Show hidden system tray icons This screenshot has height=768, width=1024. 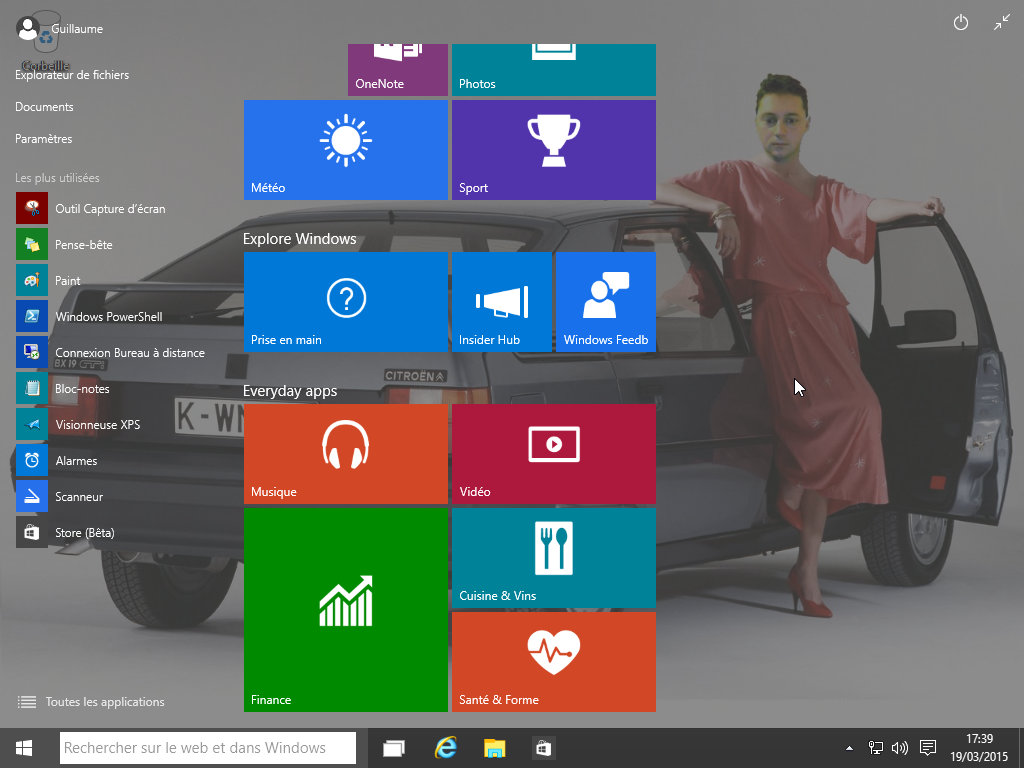850,748
